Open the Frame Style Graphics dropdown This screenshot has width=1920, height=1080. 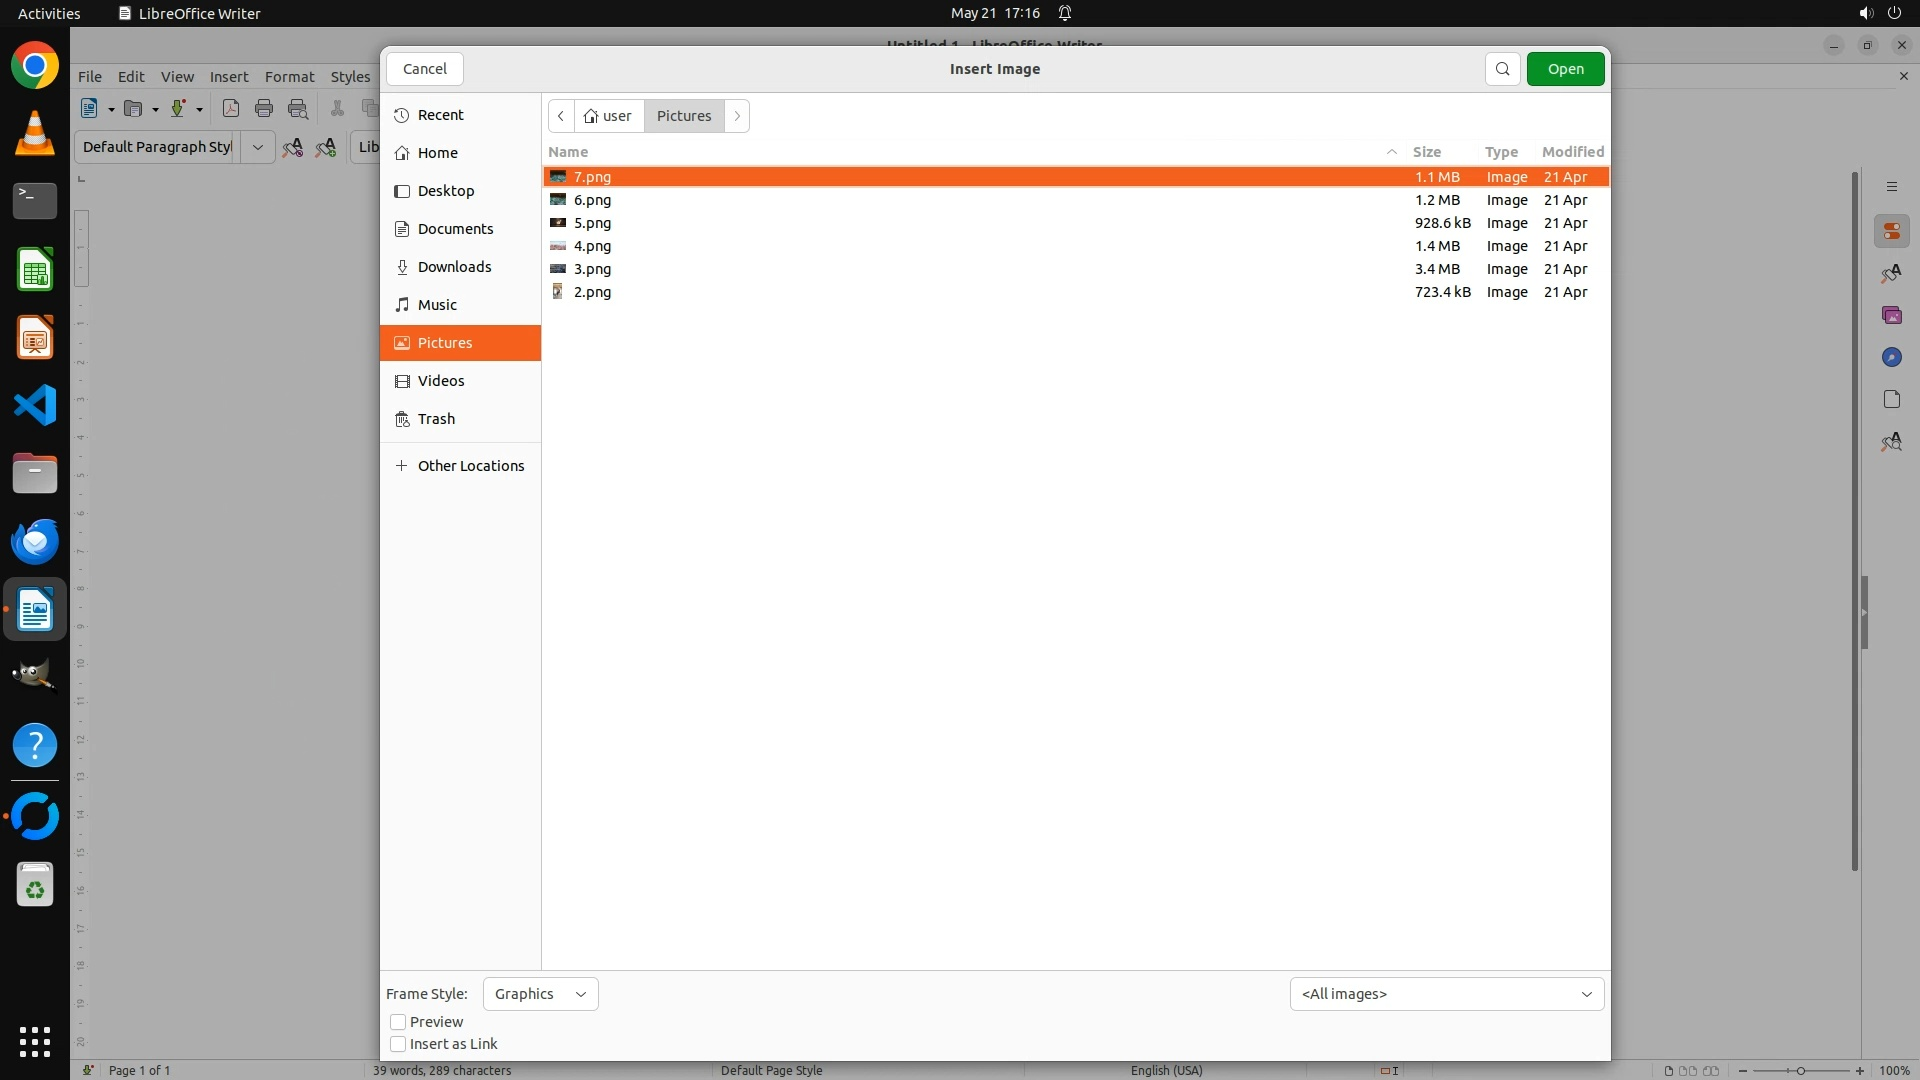(540, 994)
